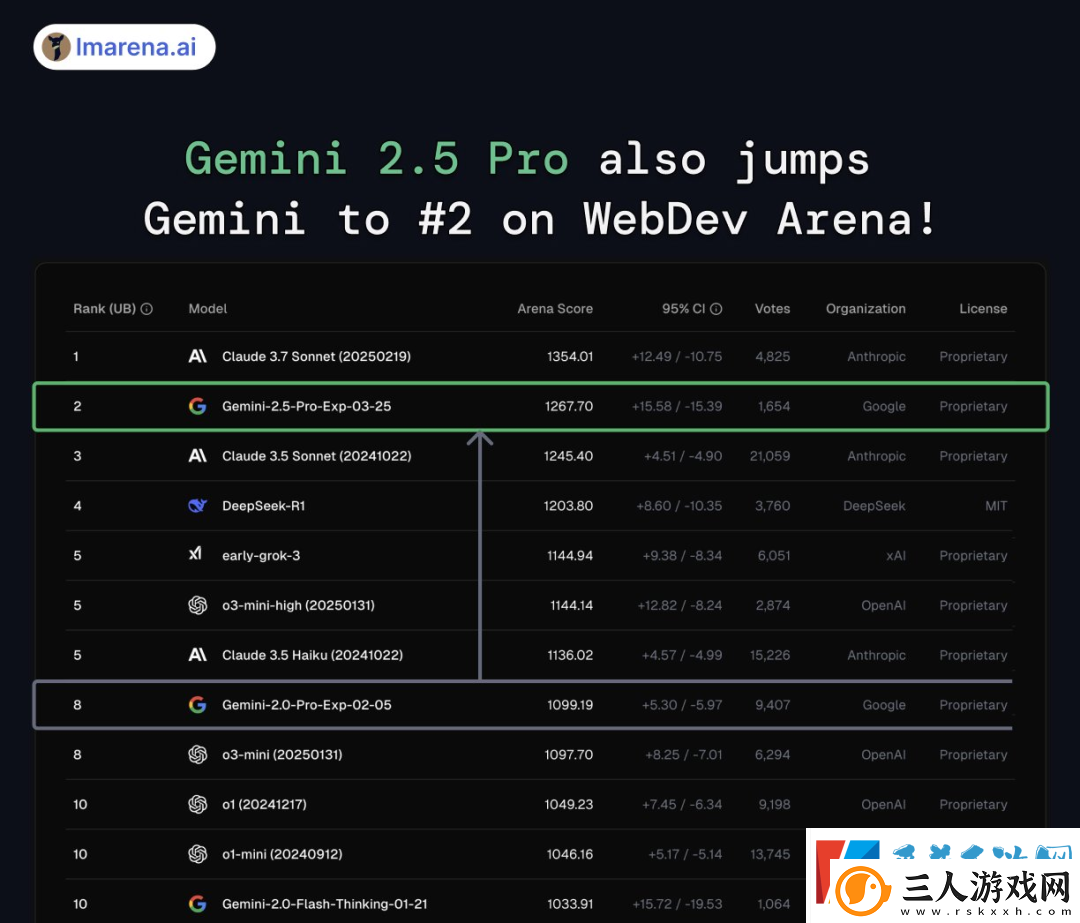Select the o1 (20241217) model name
The height and width of the screenshot is (923, 1080).
(264, 805)
